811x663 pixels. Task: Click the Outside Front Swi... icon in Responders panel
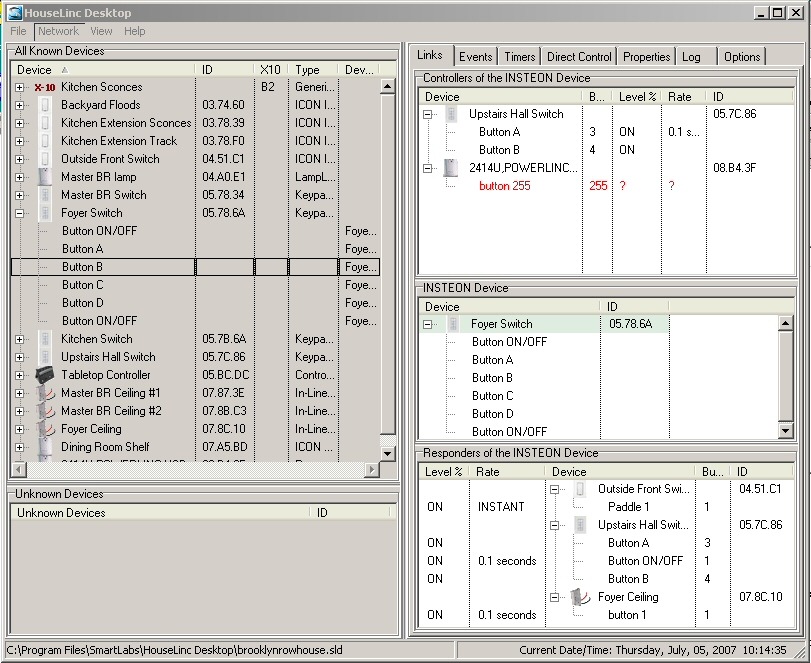[x=580, y=489]
